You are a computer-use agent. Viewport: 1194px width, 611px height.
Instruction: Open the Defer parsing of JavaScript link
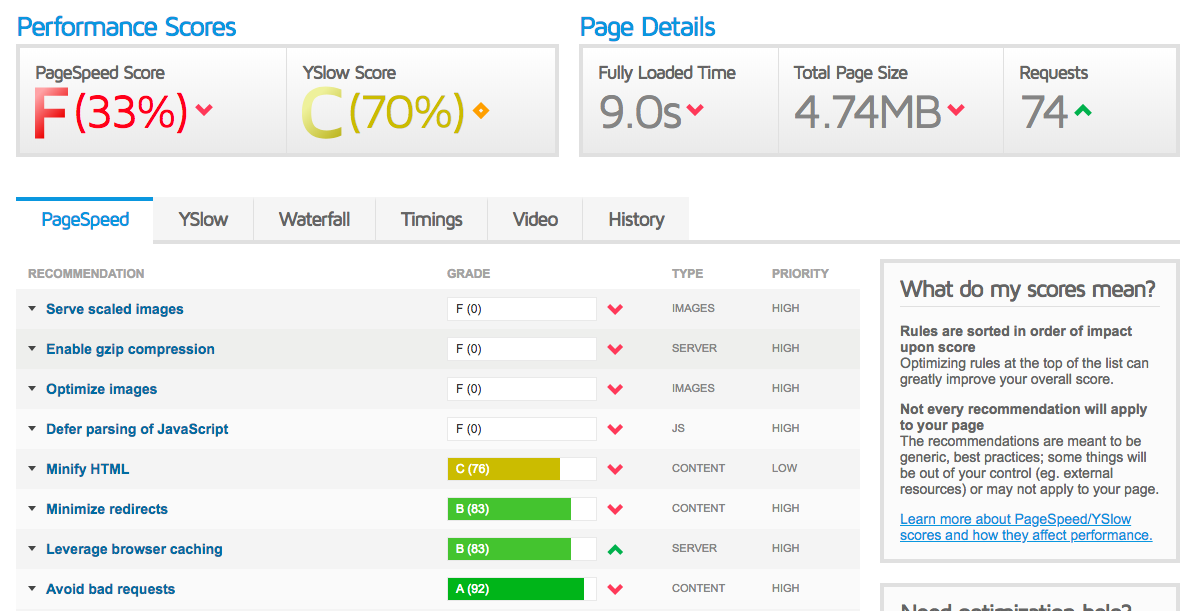click(x=137, y=429)
